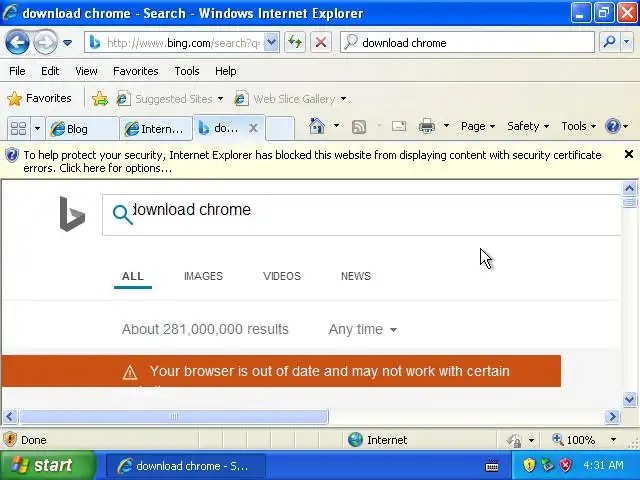Viewport: 640px width, 480px height.
Task: Expand the Print options dropdown arrow
Action: click(x=446, y=126)
